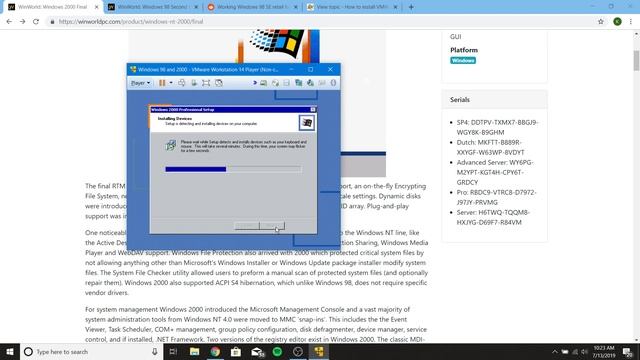Open the floppy drive device icon
The width and height of the screenshot is (640, 360).
287,83
